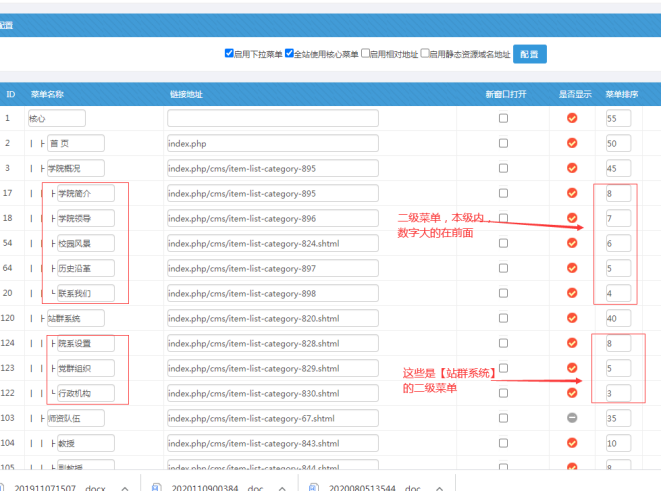
Task: Enable gray hidden icon for 师资队伍 row
Action: (x=572, y=418)
